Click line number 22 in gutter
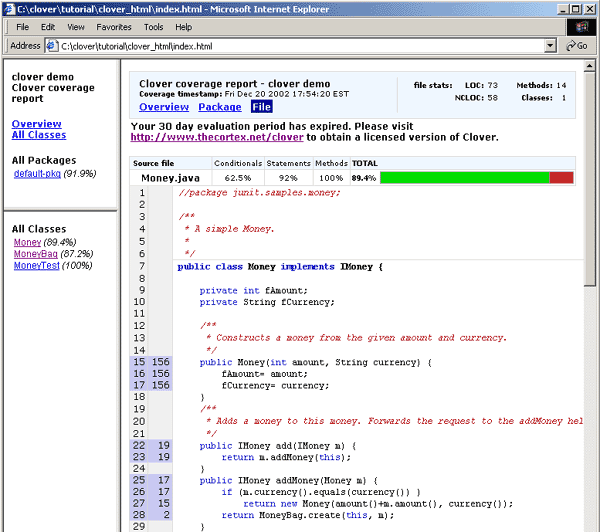Screen dimensions: 600x532 (139, 446)
